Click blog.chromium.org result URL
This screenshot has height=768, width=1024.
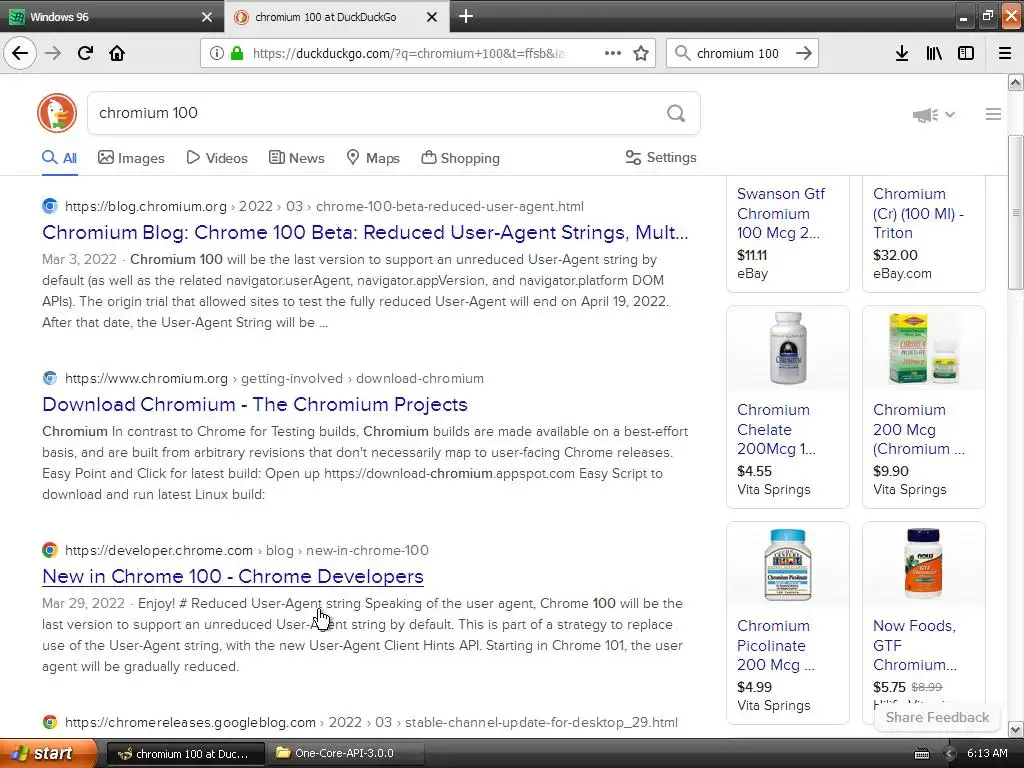click(325, 206)
